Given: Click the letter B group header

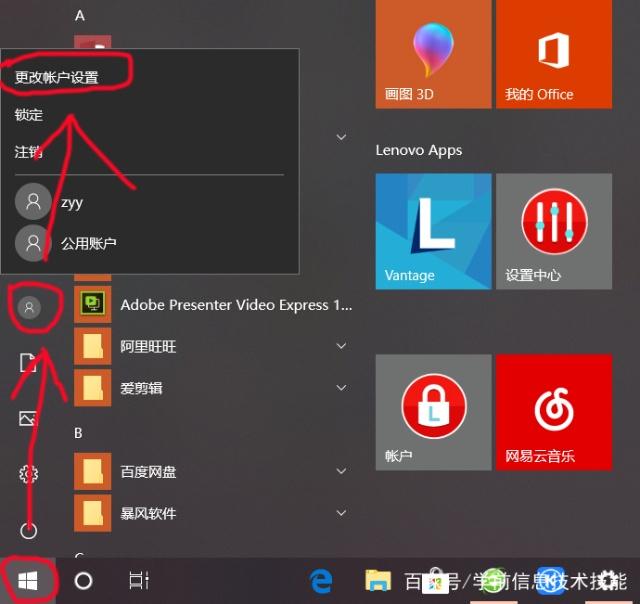Looking at the screenshot, I should [78, 433].
